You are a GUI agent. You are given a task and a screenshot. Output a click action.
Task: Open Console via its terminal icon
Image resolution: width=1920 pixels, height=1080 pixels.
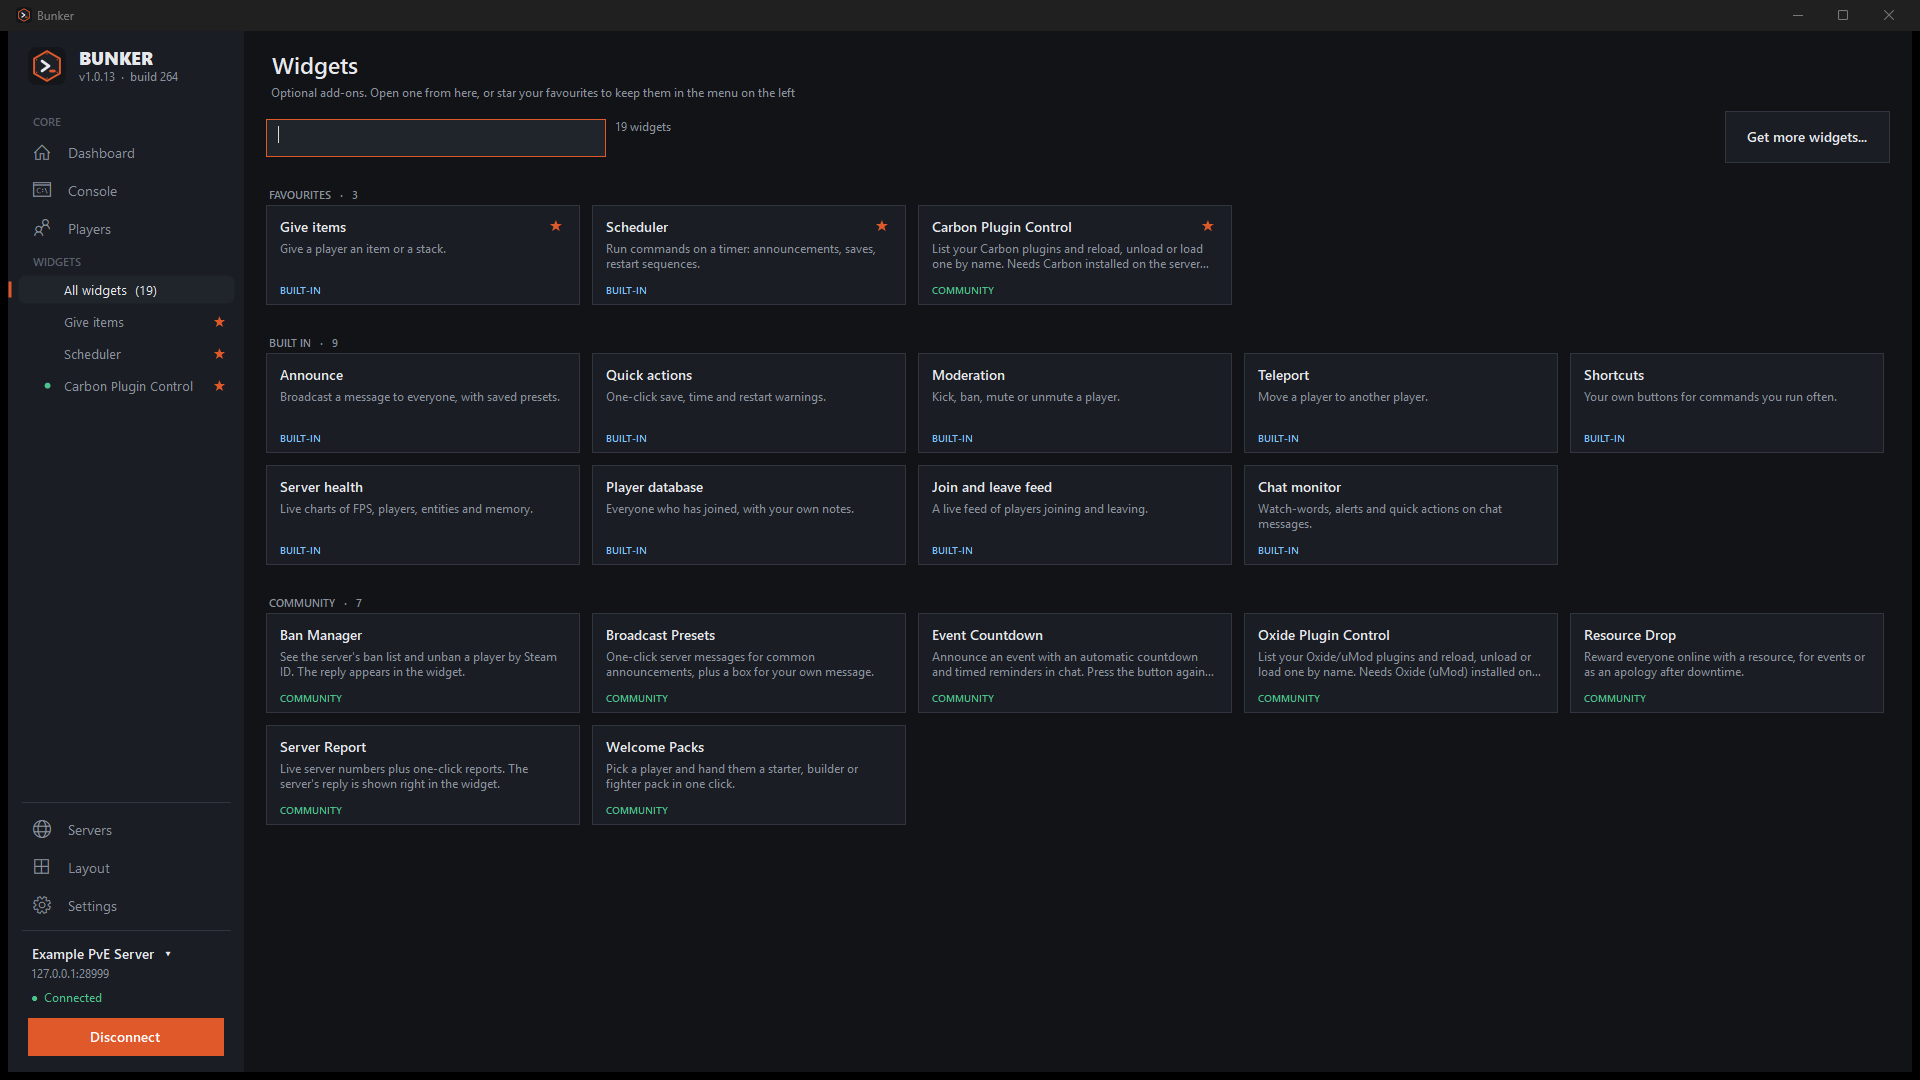(x=42, y=190)
